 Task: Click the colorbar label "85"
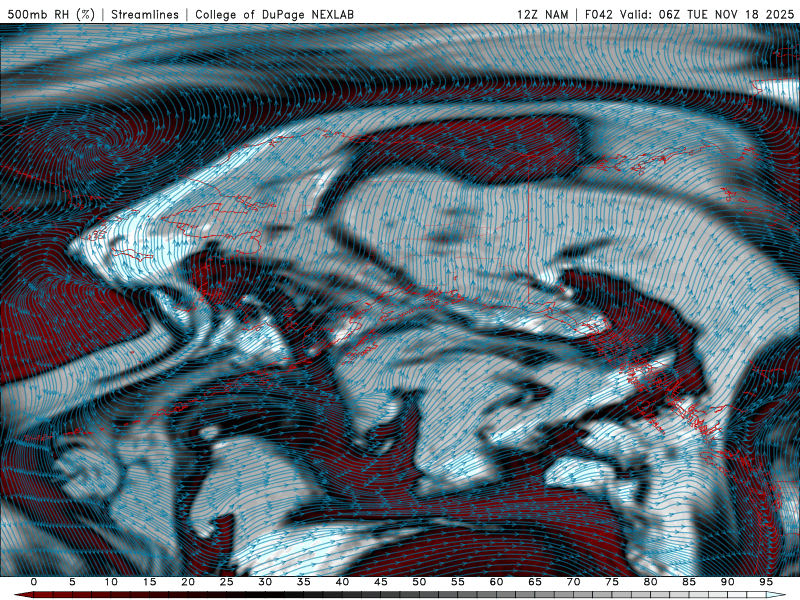689,582
